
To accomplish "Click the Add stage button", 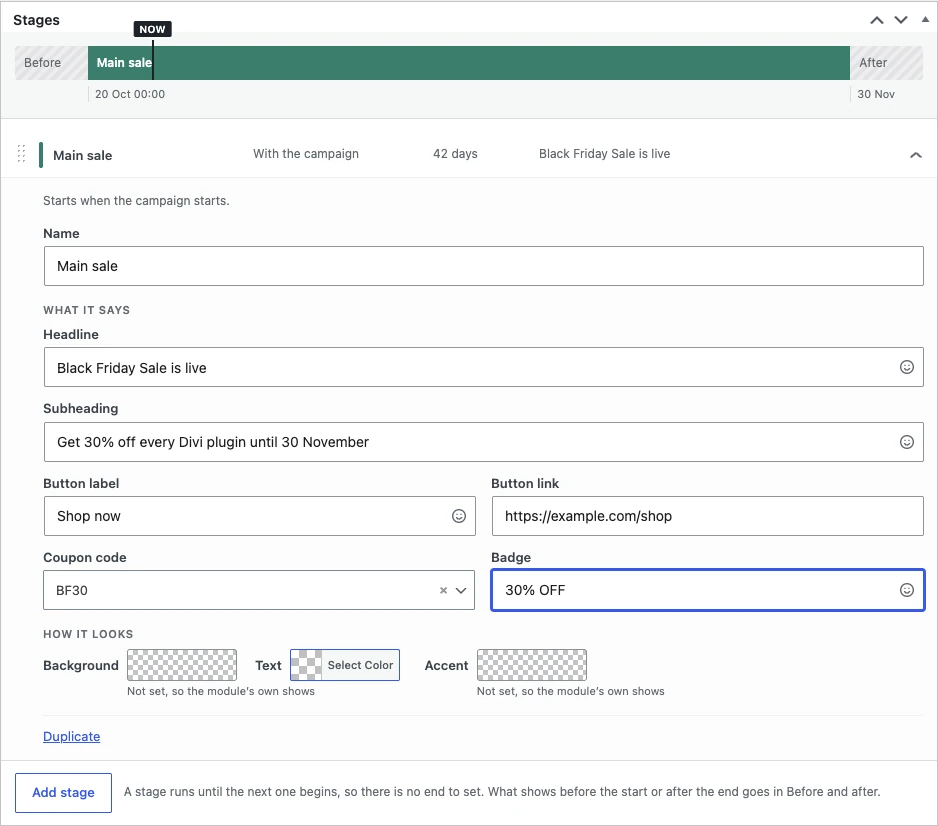I will coord(63,793).
